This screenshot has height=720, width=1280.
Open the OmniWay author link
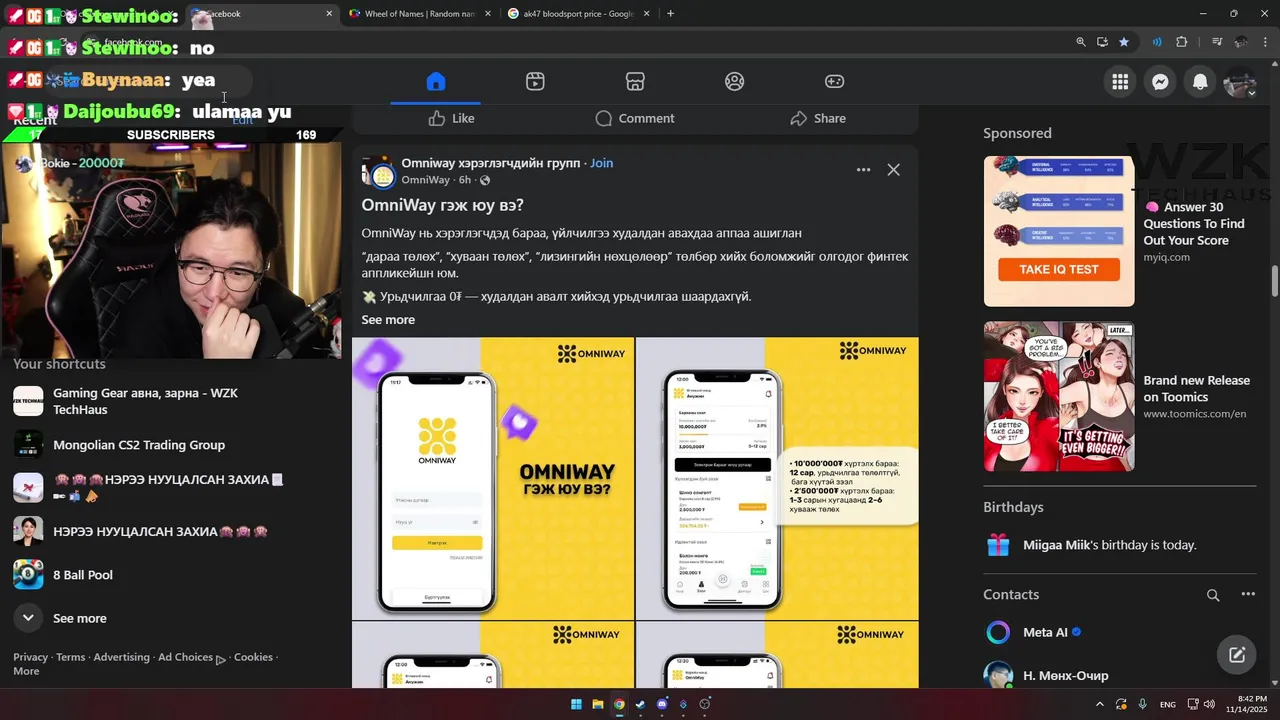[x=425, y=180]
